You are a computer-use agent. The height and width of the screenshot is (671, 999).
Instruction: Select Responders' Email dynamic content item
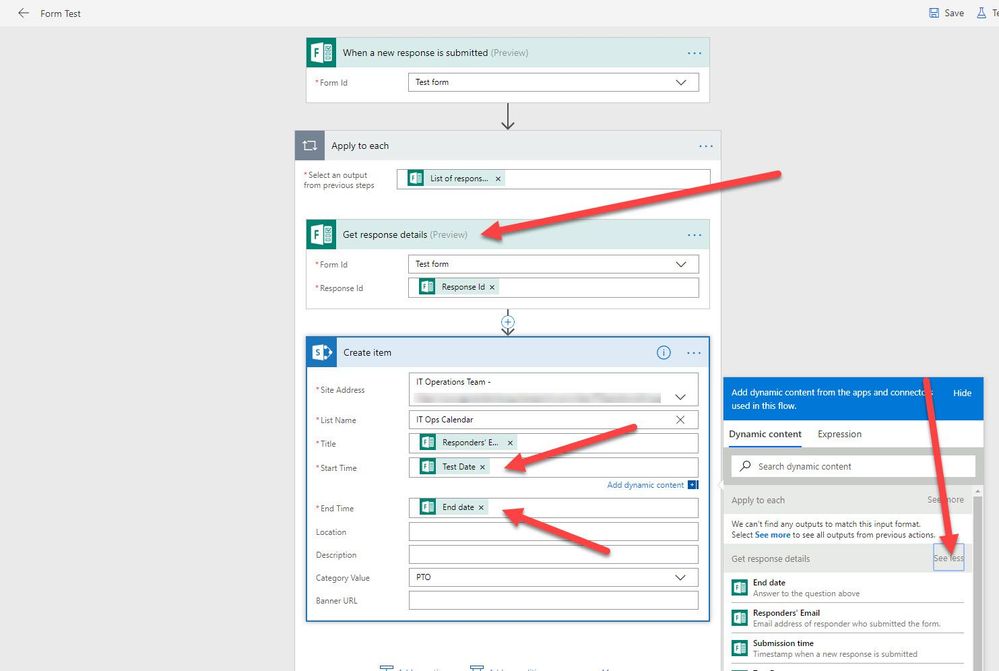pos(847,618)
